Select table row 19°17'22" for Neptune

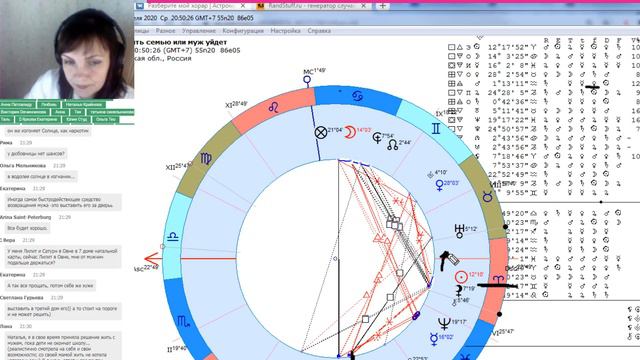(x=543, y=120)
